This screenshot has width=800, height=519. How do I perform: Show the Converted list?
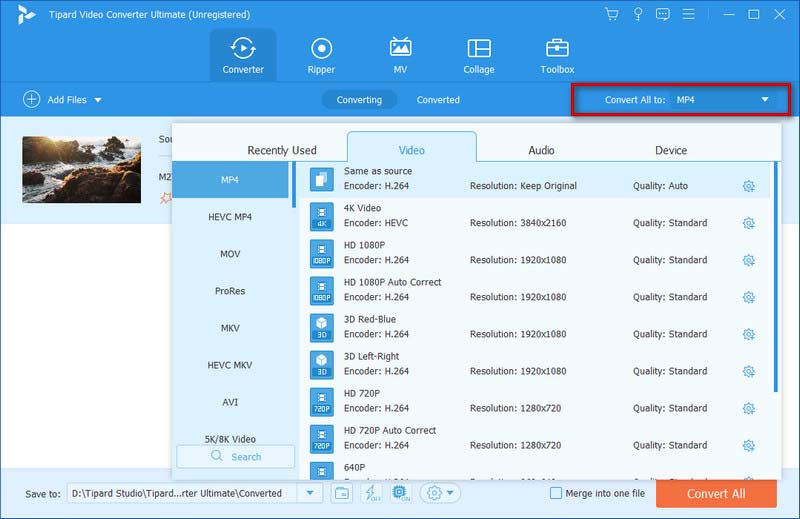pos(438,100)
